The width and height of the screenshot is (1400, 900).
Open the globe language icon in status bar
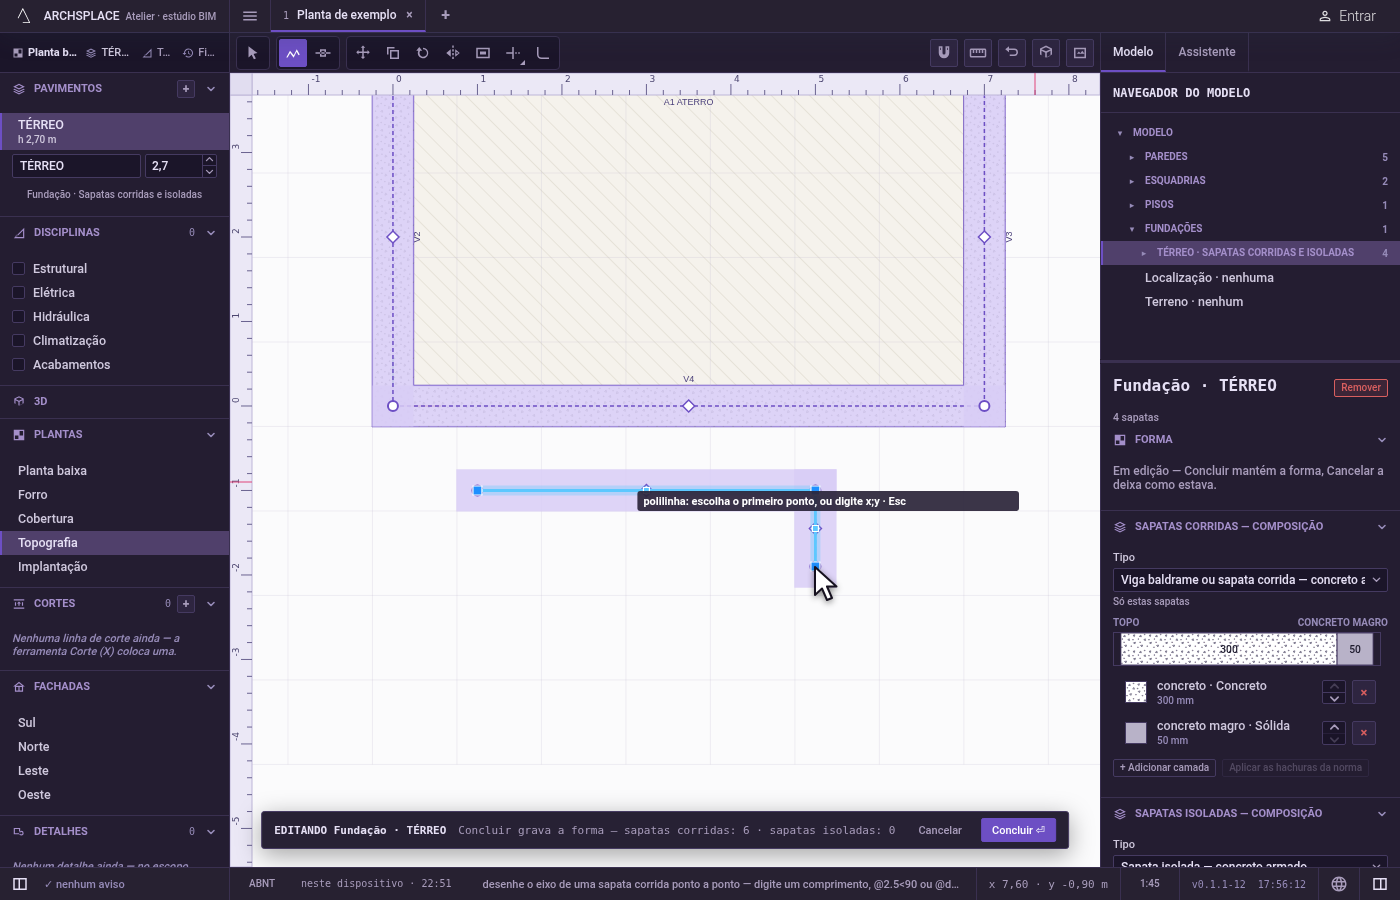pyautogui.click(x=1339, y=884)
